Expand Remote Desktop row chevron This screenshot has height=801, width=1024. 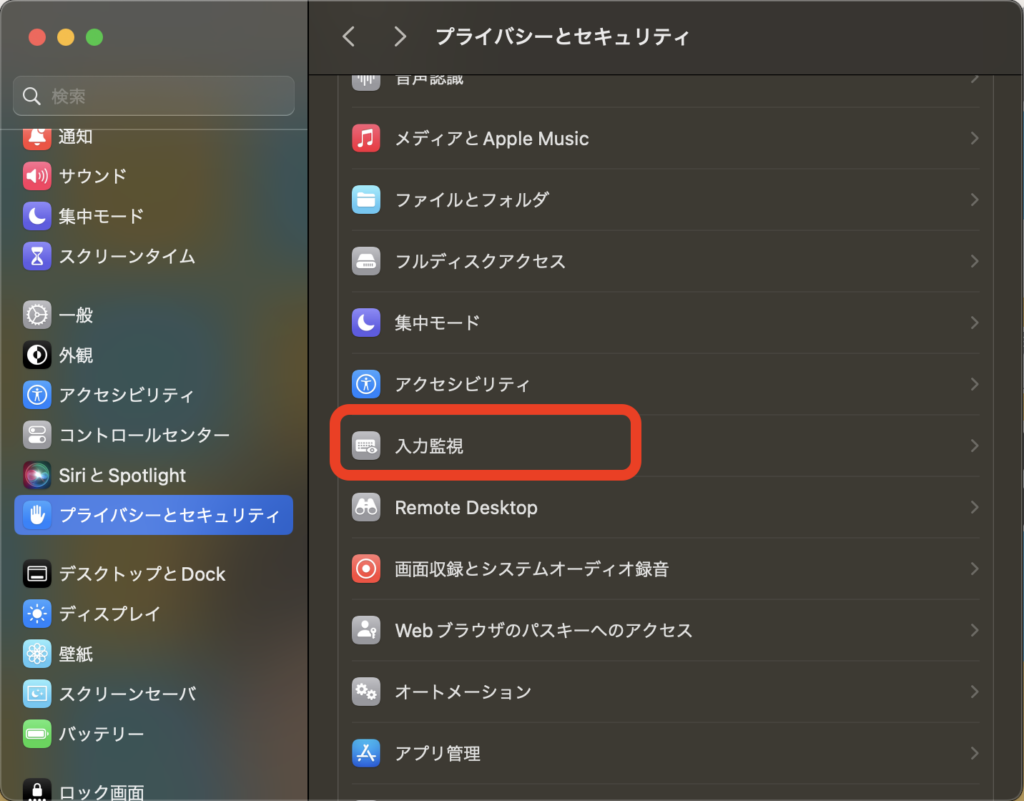click(x=974, y=507)
